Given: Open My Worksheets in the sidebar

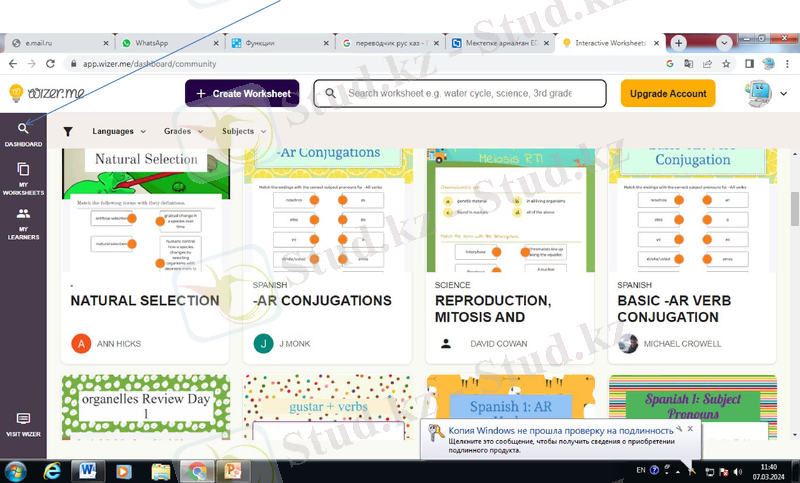Looking at the screenshot, I should tap(23, 177).
